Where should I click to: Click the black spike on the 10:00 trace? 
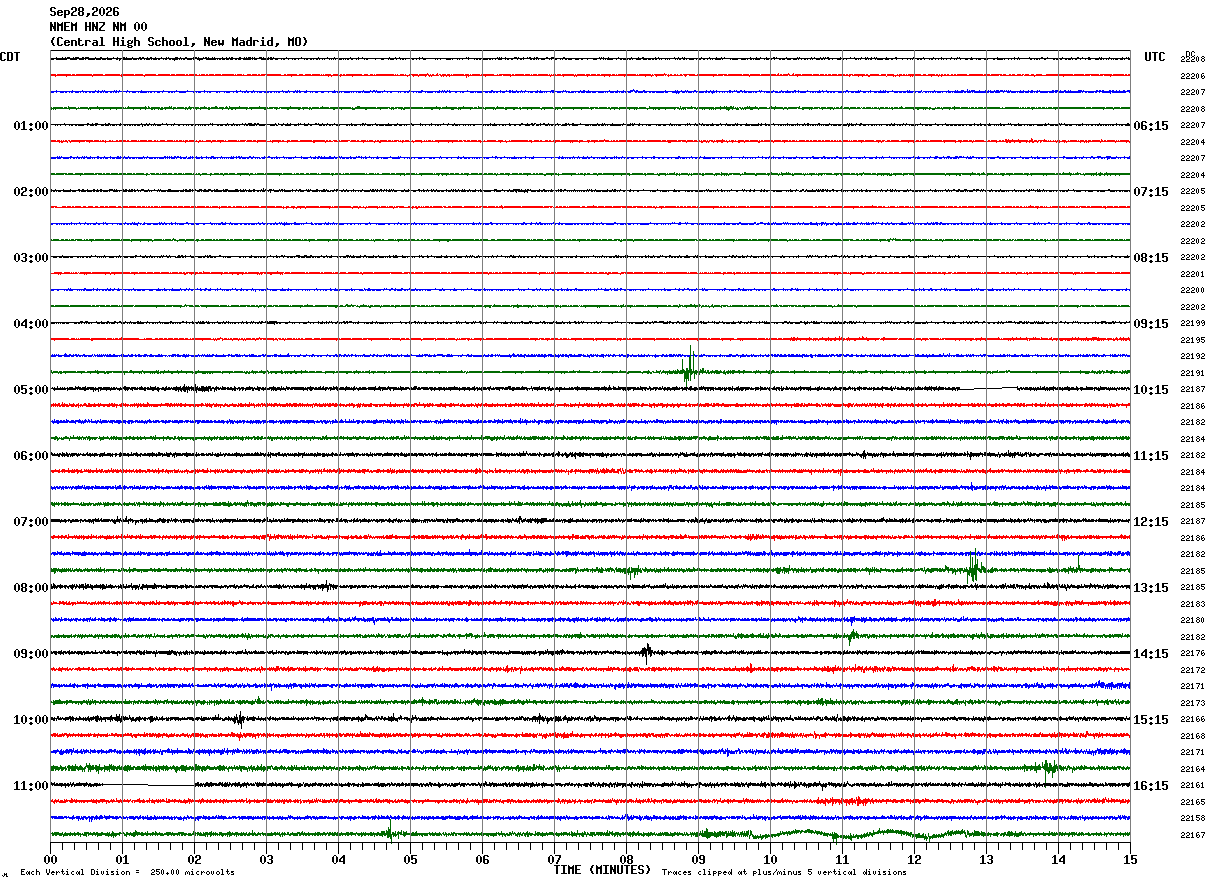point(239,719)
